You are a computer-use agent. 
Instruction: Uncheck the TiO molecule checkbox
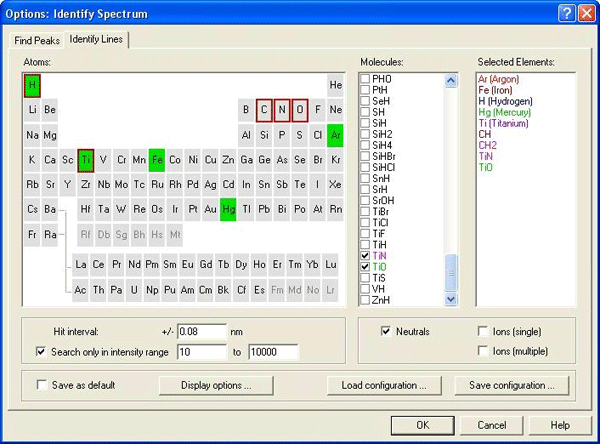tap(365, 267)
